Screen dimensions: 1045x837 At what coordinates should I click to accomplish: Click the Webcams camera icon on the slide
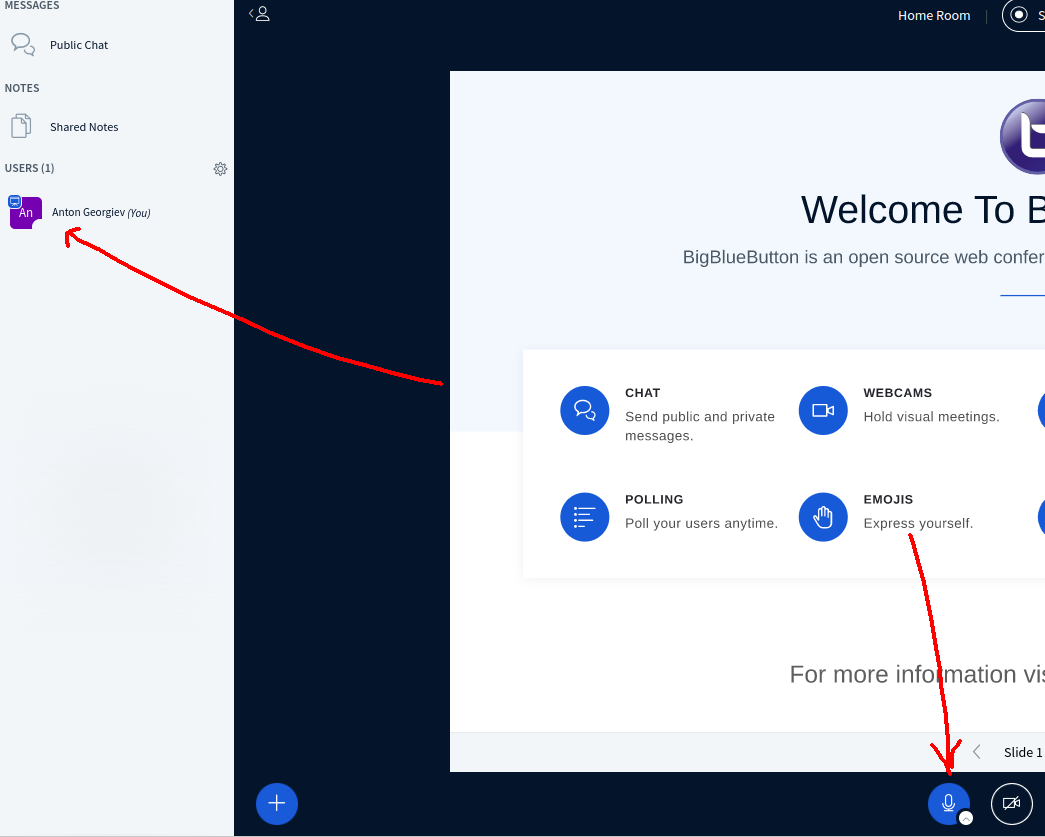[822, 410]
